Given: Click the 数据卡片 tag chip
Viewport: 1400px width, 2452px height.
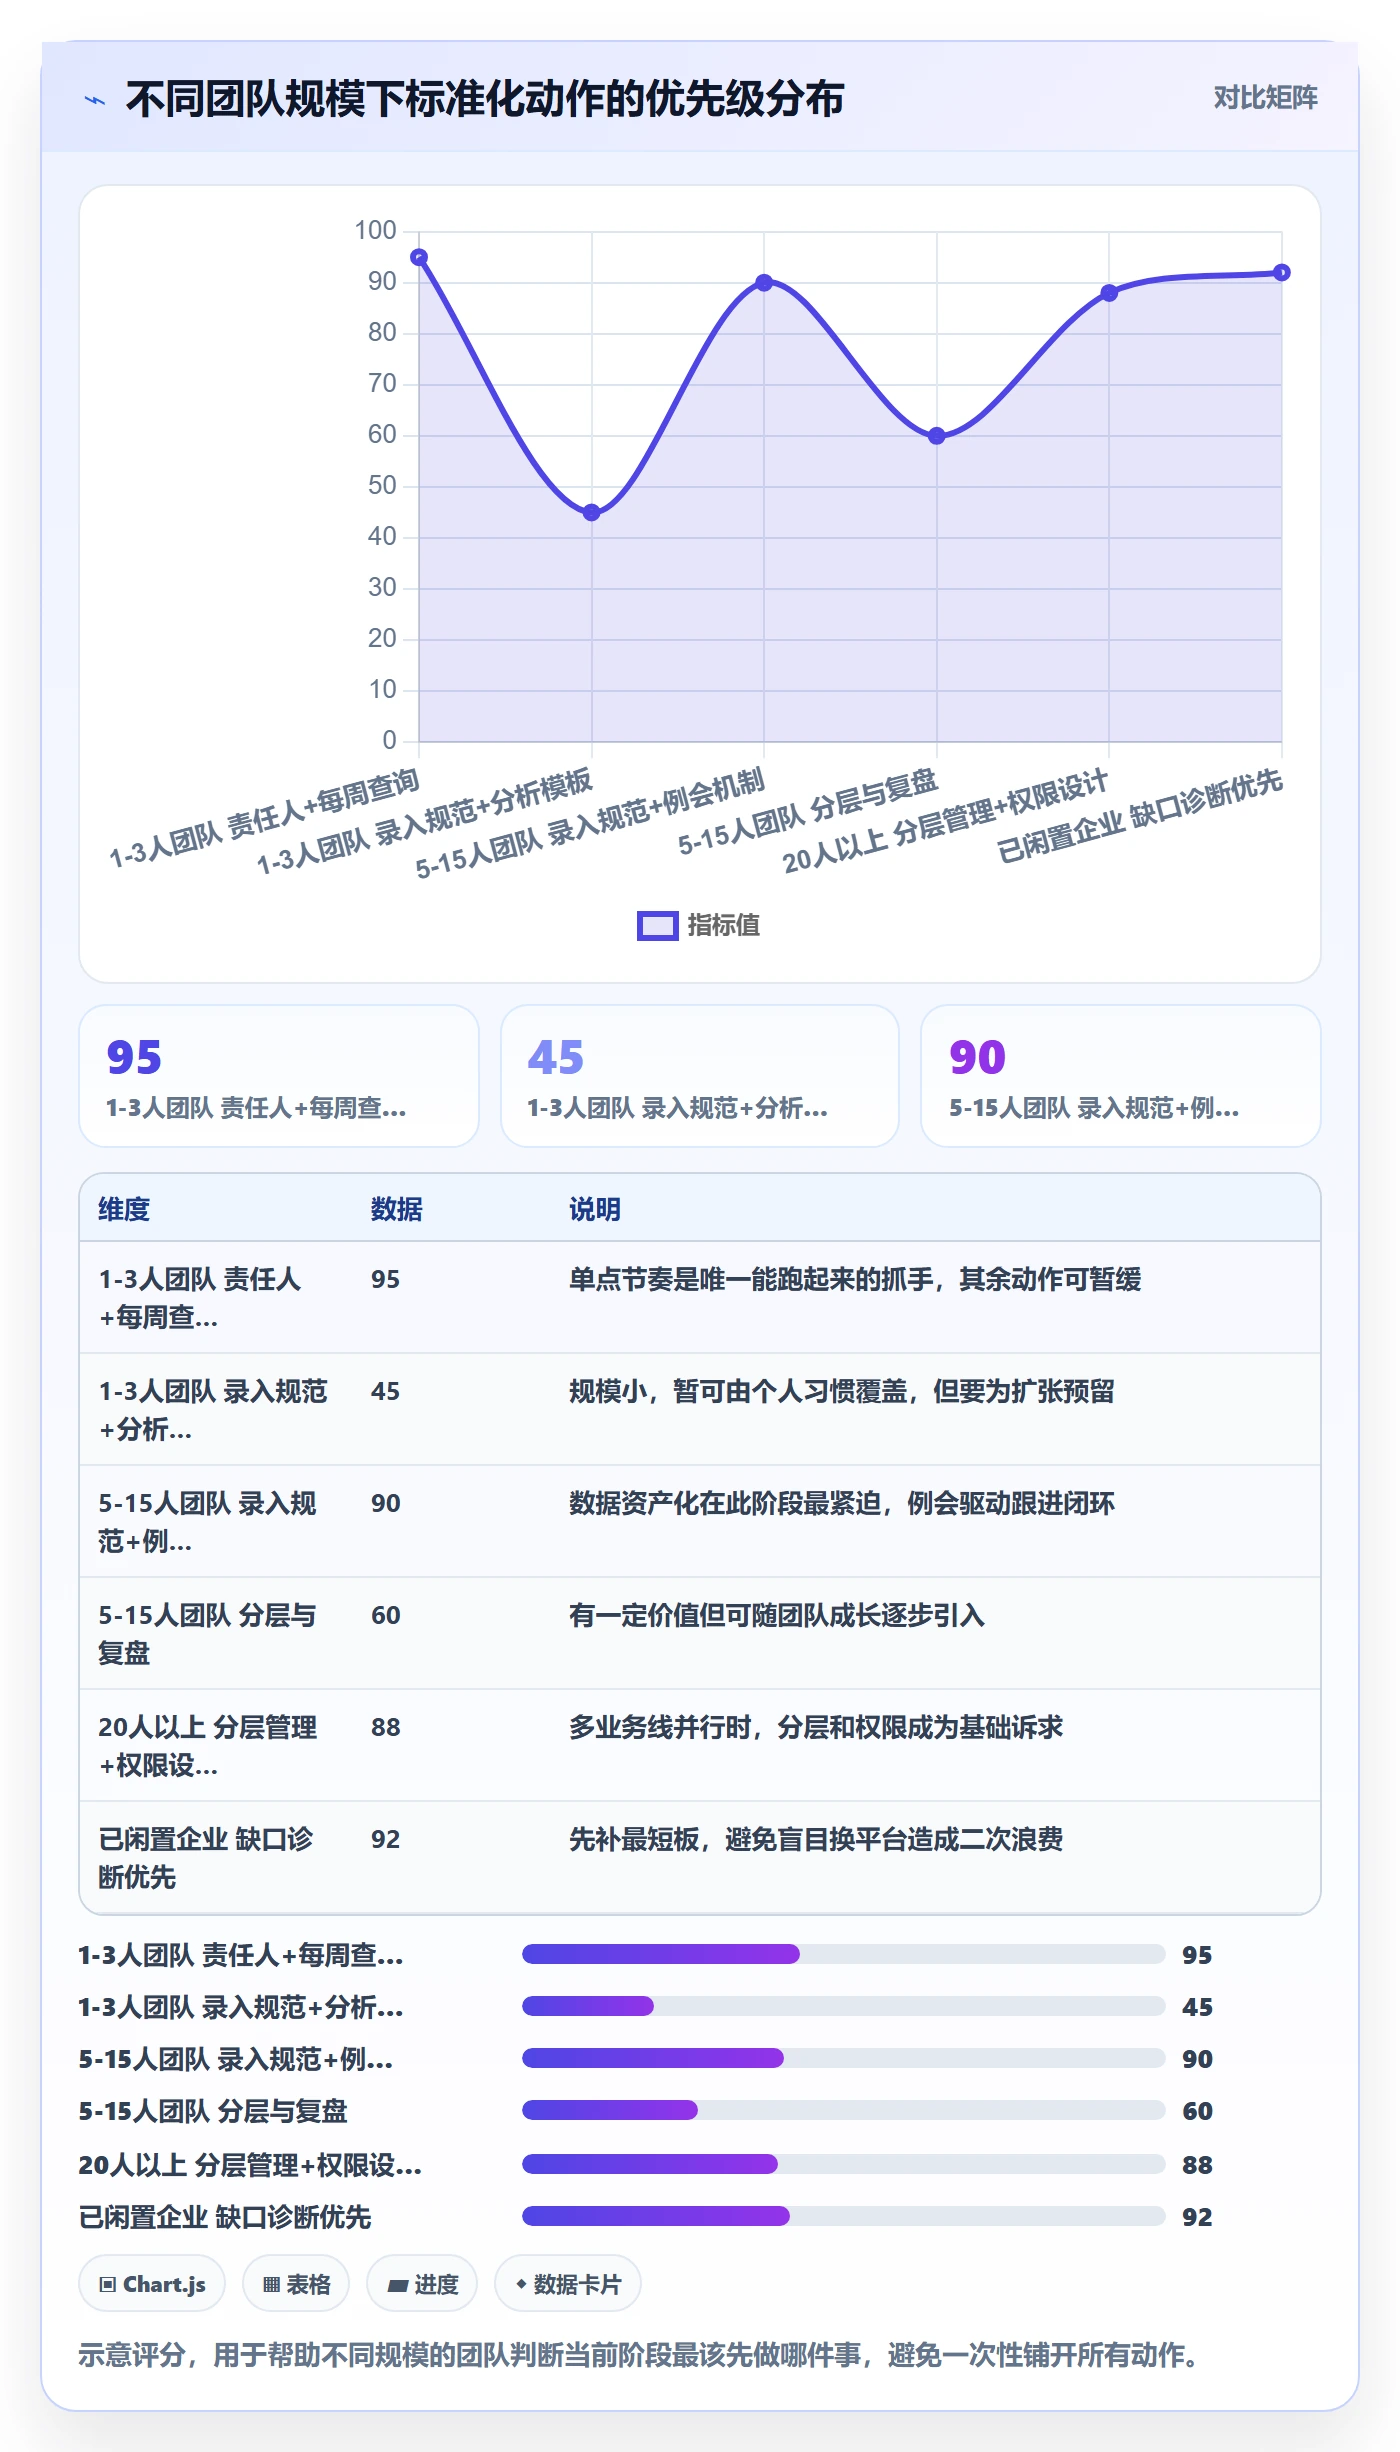Looking at the screenshot, I should pos(568,2284).
